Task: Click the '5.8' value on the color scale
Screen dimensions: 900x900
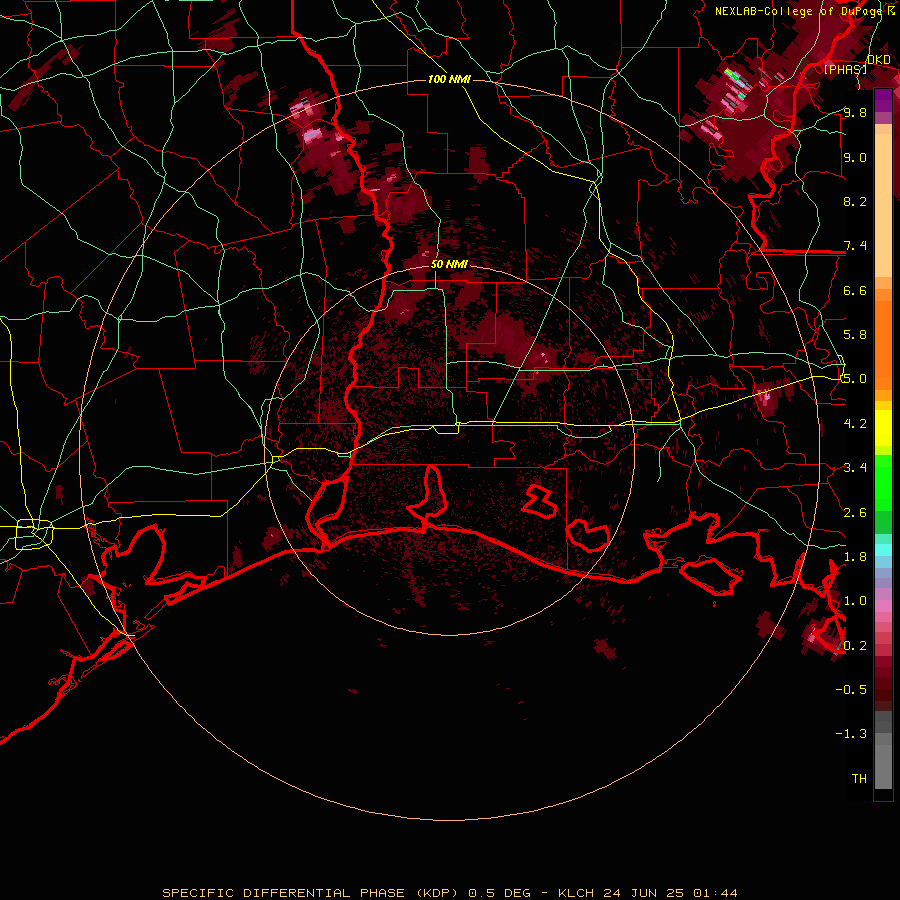Action: pyautogui.click(x=855, y=335)
